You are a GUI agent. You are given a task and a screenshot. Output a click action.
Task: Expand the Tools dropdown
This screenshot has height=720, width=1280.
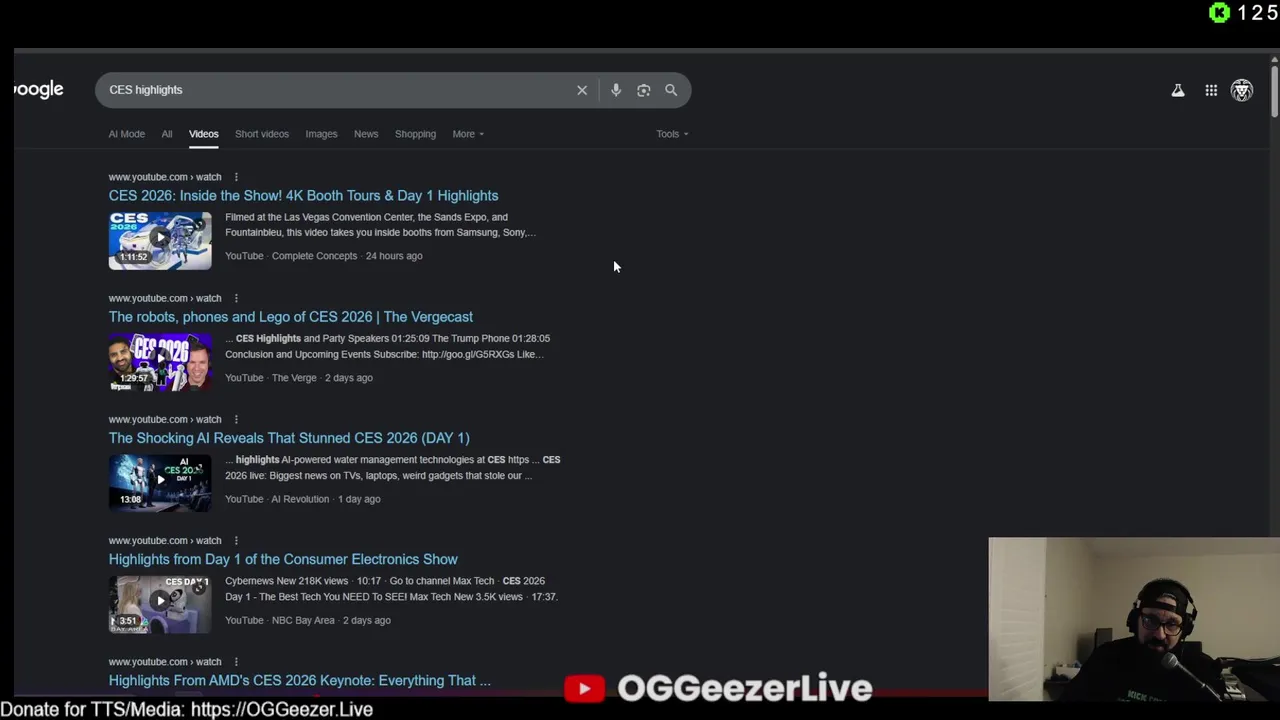tap(672, 134)
